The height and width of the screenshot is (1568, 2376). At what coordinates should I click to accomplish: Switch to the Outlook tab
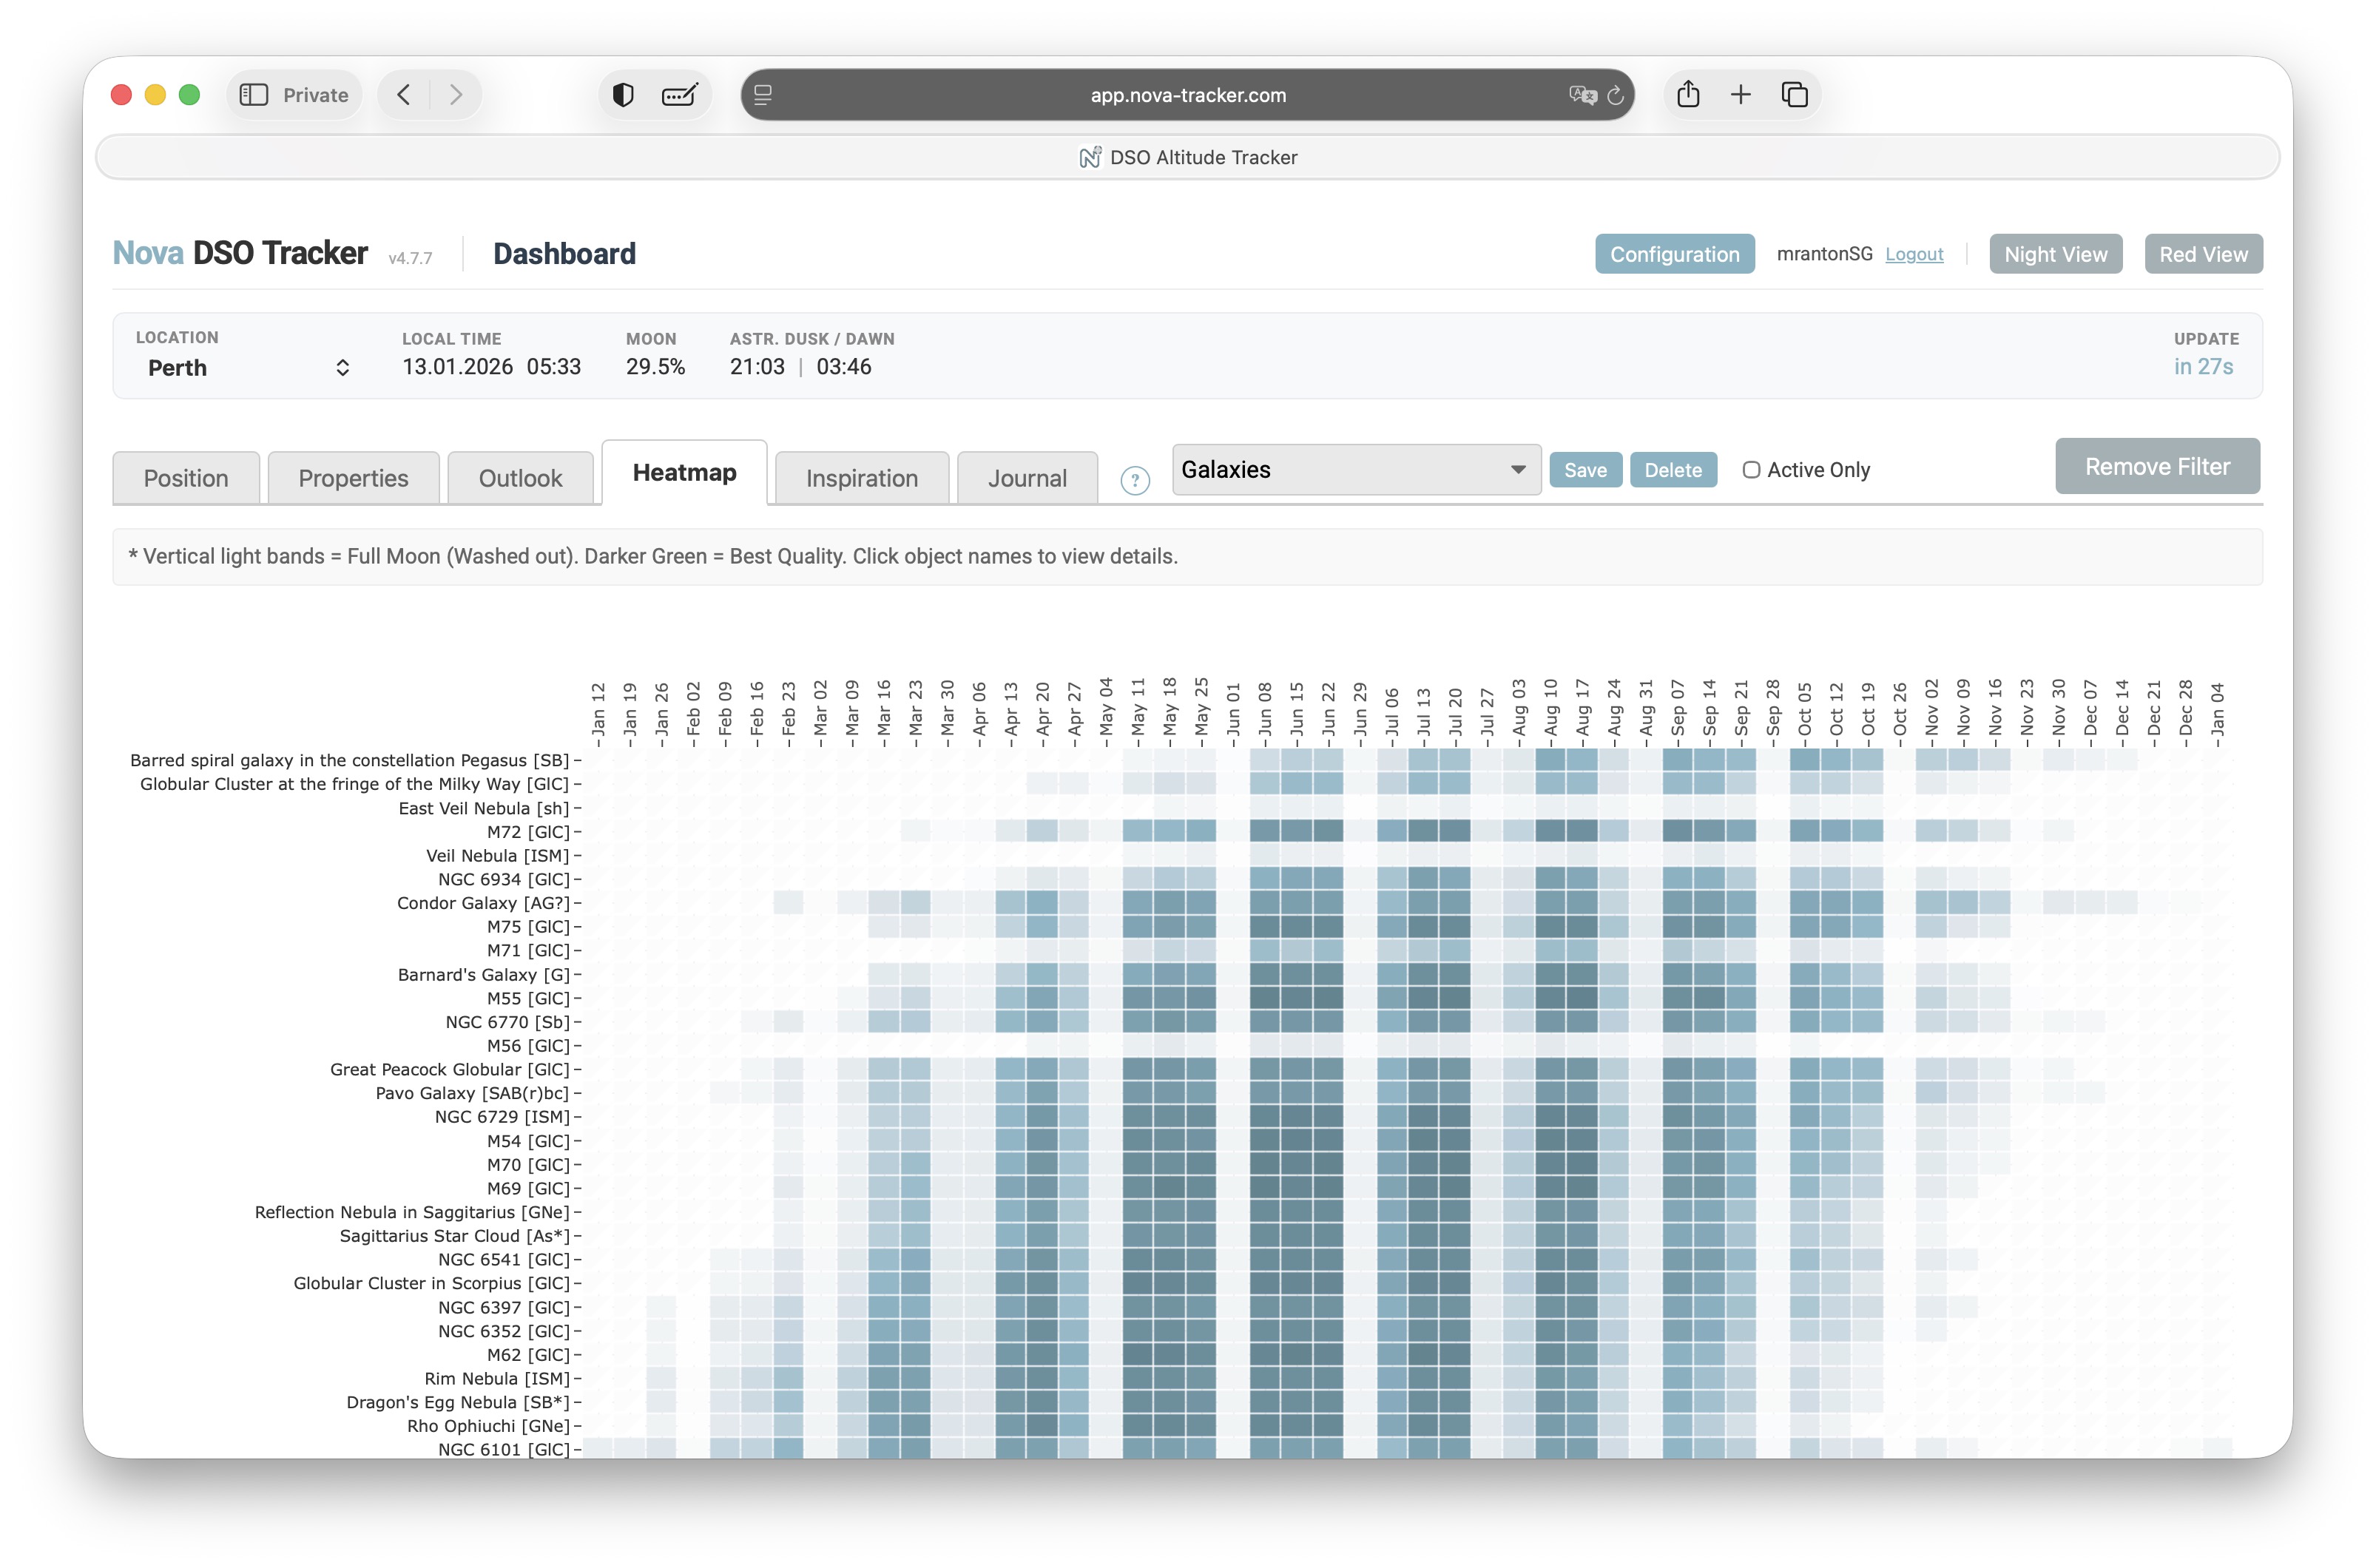[x=520, y=478]
